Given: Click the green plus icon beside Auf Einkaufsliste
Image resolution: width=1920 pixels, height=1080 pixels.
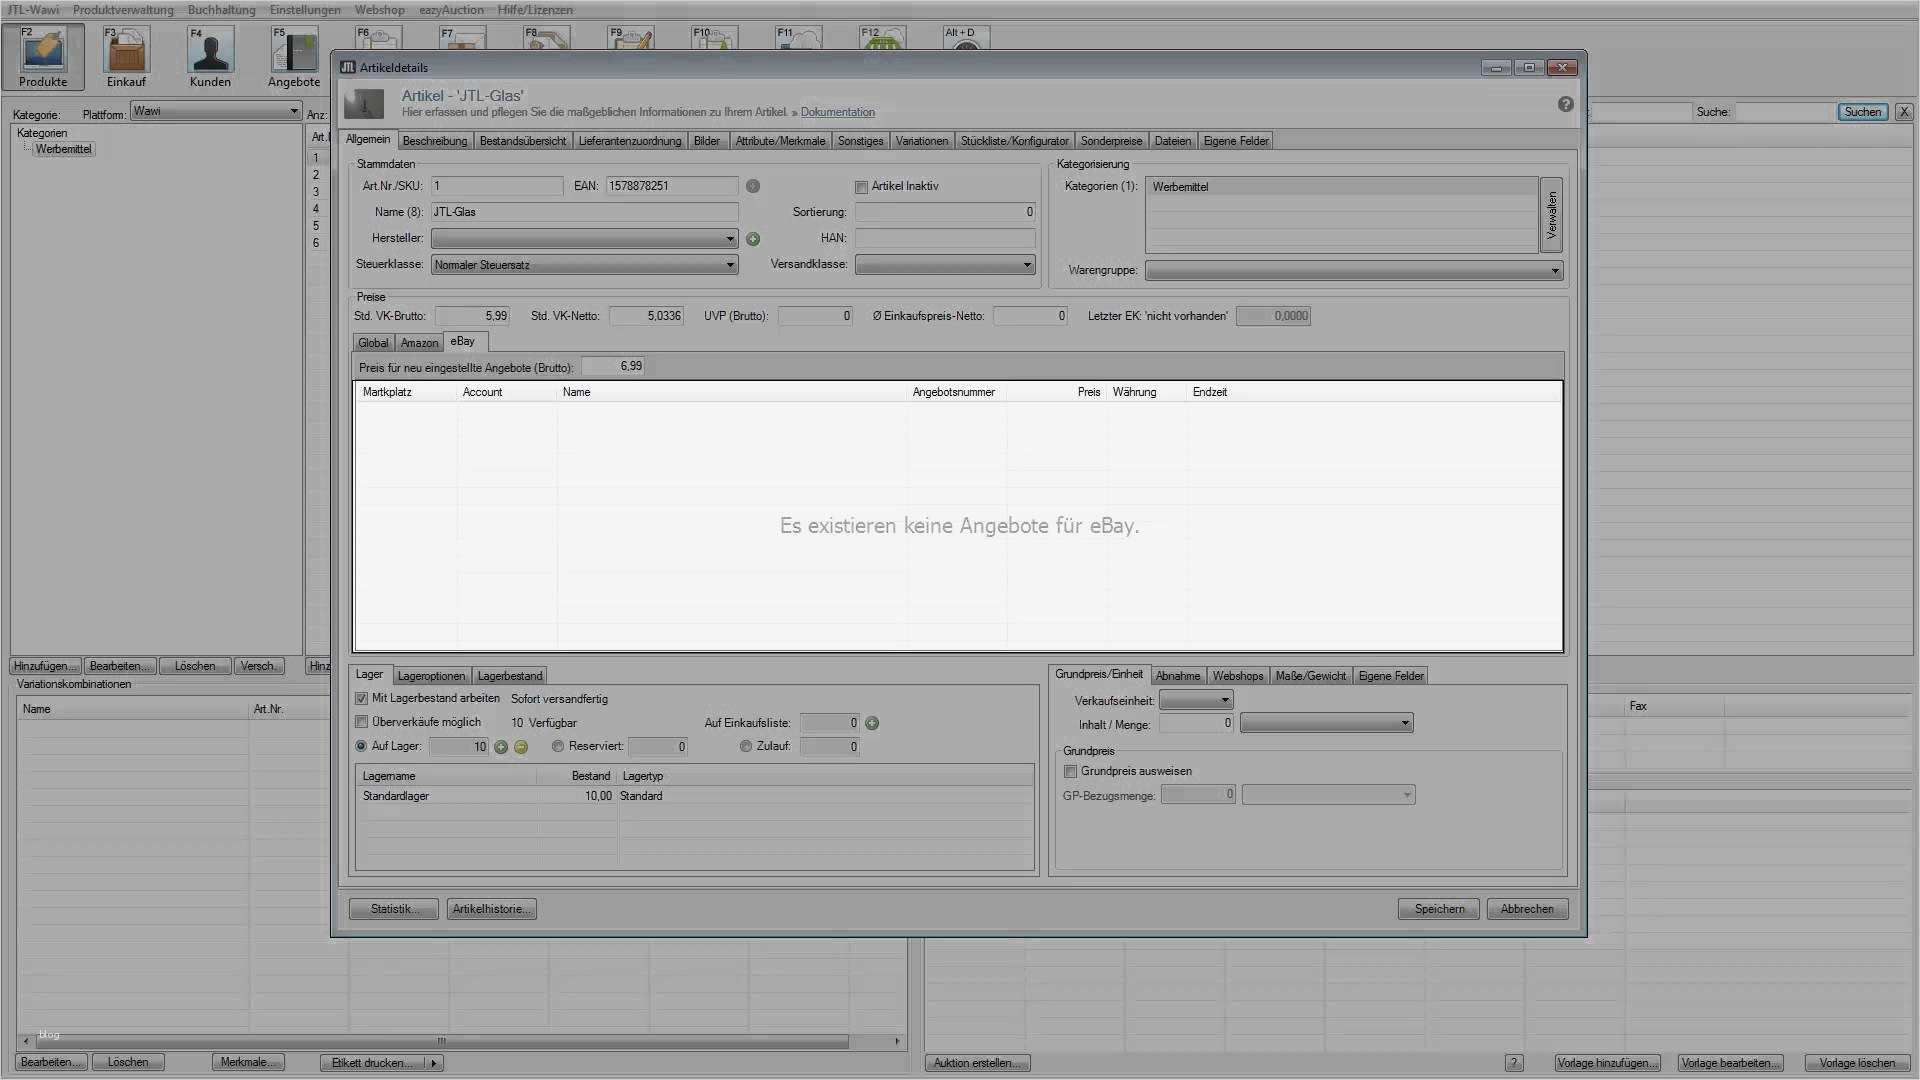Looking at the screenshot, I should (x=872, y=723).
